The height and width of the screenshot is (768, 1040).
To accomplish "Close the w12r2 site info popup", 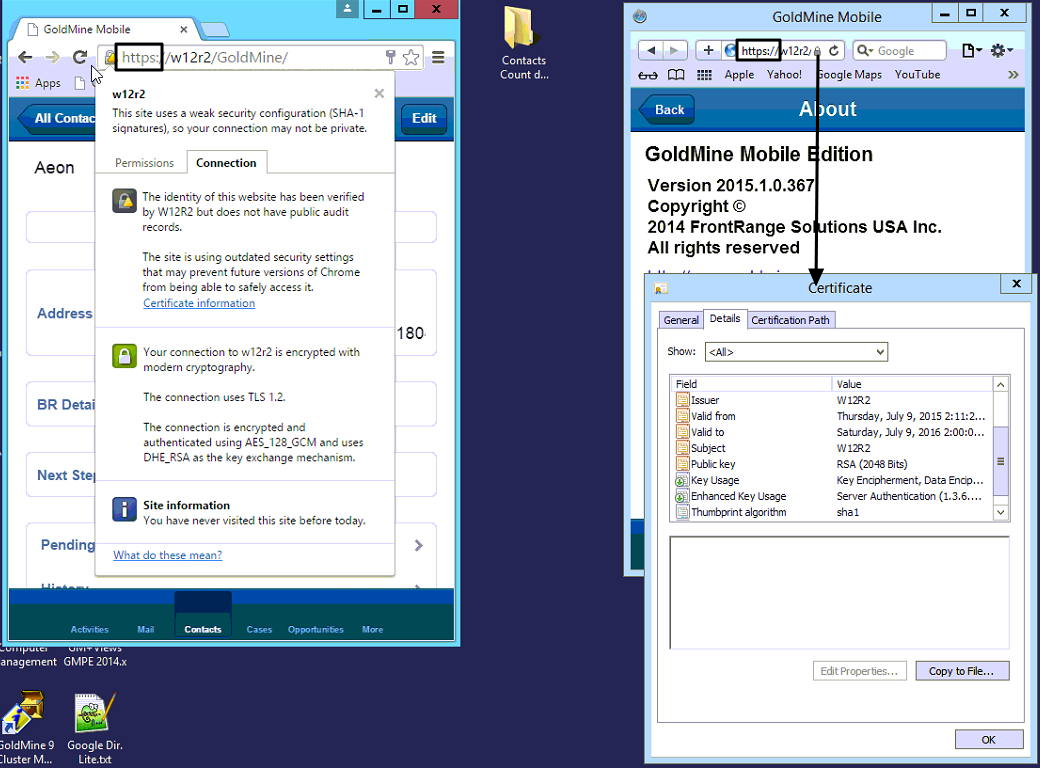I will pos(379,94).
